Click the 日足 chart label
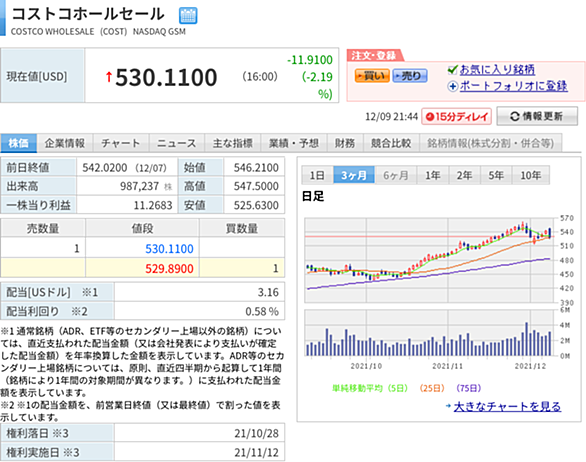 [313, 196]
